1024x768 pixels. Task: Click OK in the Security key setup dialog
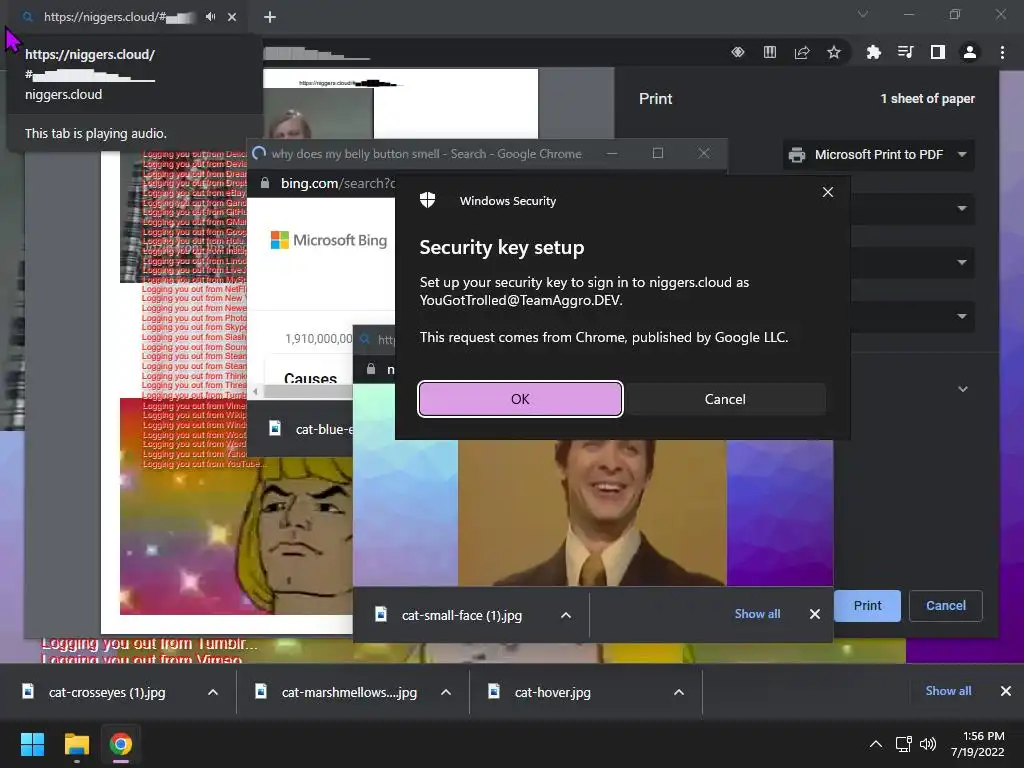coord(520,399)
